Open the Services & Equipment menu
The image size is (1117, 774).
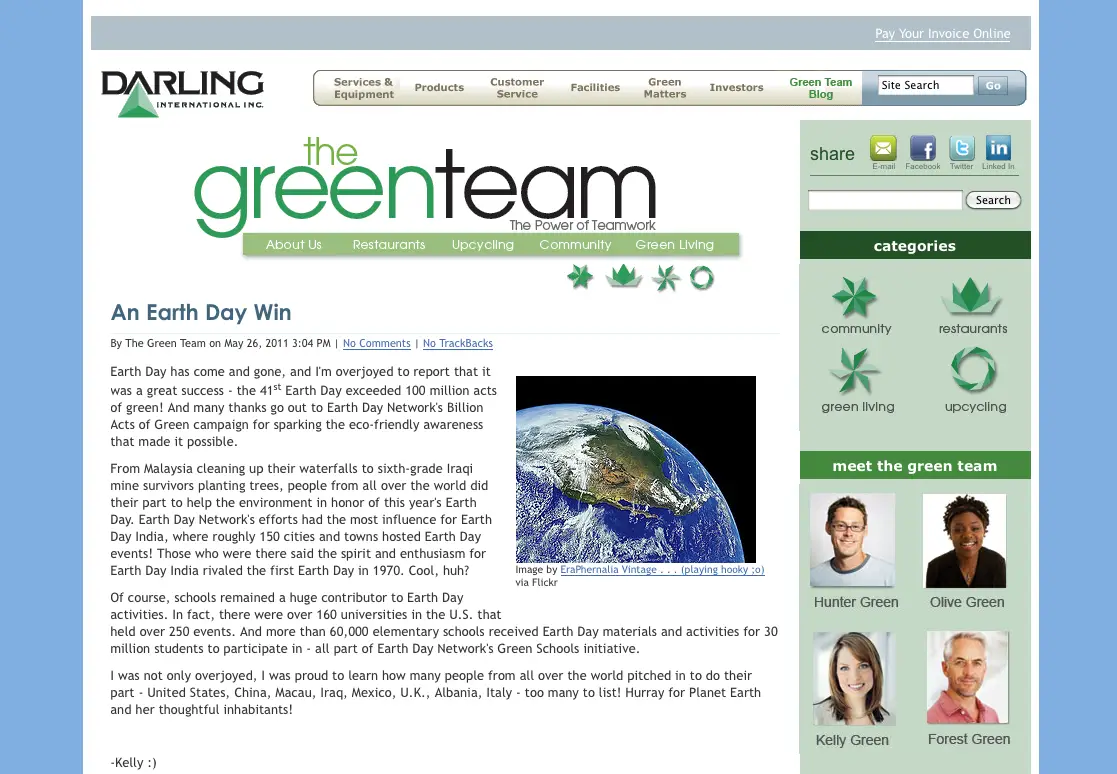[x=364, y=88]
